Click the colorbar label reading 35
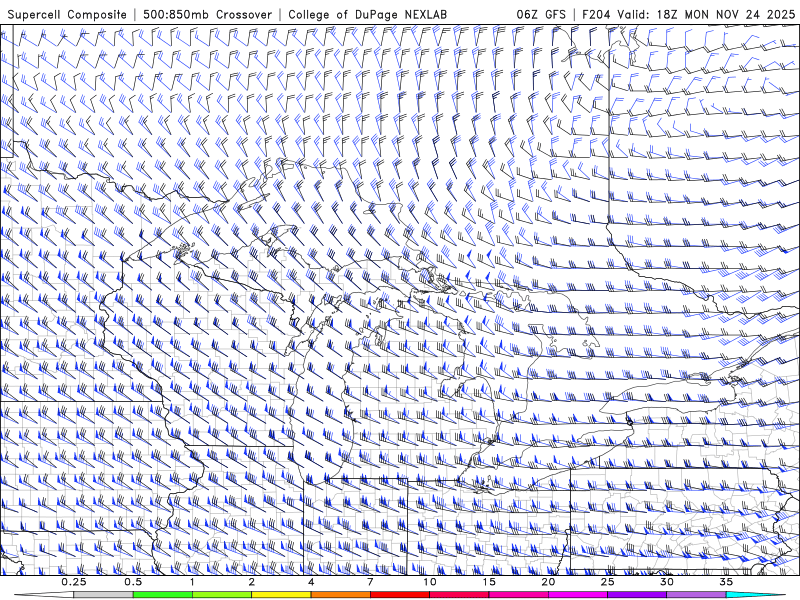This screenshot has width=800, height=600. [x=726, y=582]
